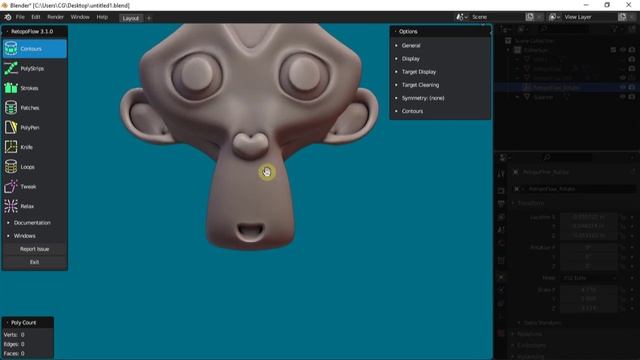Select the Knife tool
Viewport: 640px width, 360px height.
click(x=35, y=147)
